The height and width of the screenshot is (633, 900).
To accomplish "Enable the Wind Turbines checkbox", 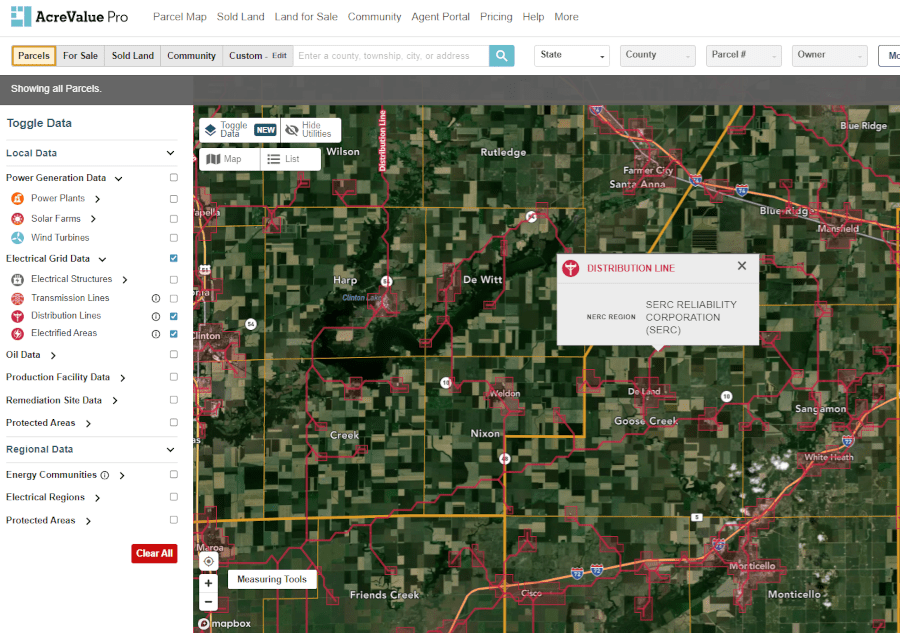I will (173, 238).
